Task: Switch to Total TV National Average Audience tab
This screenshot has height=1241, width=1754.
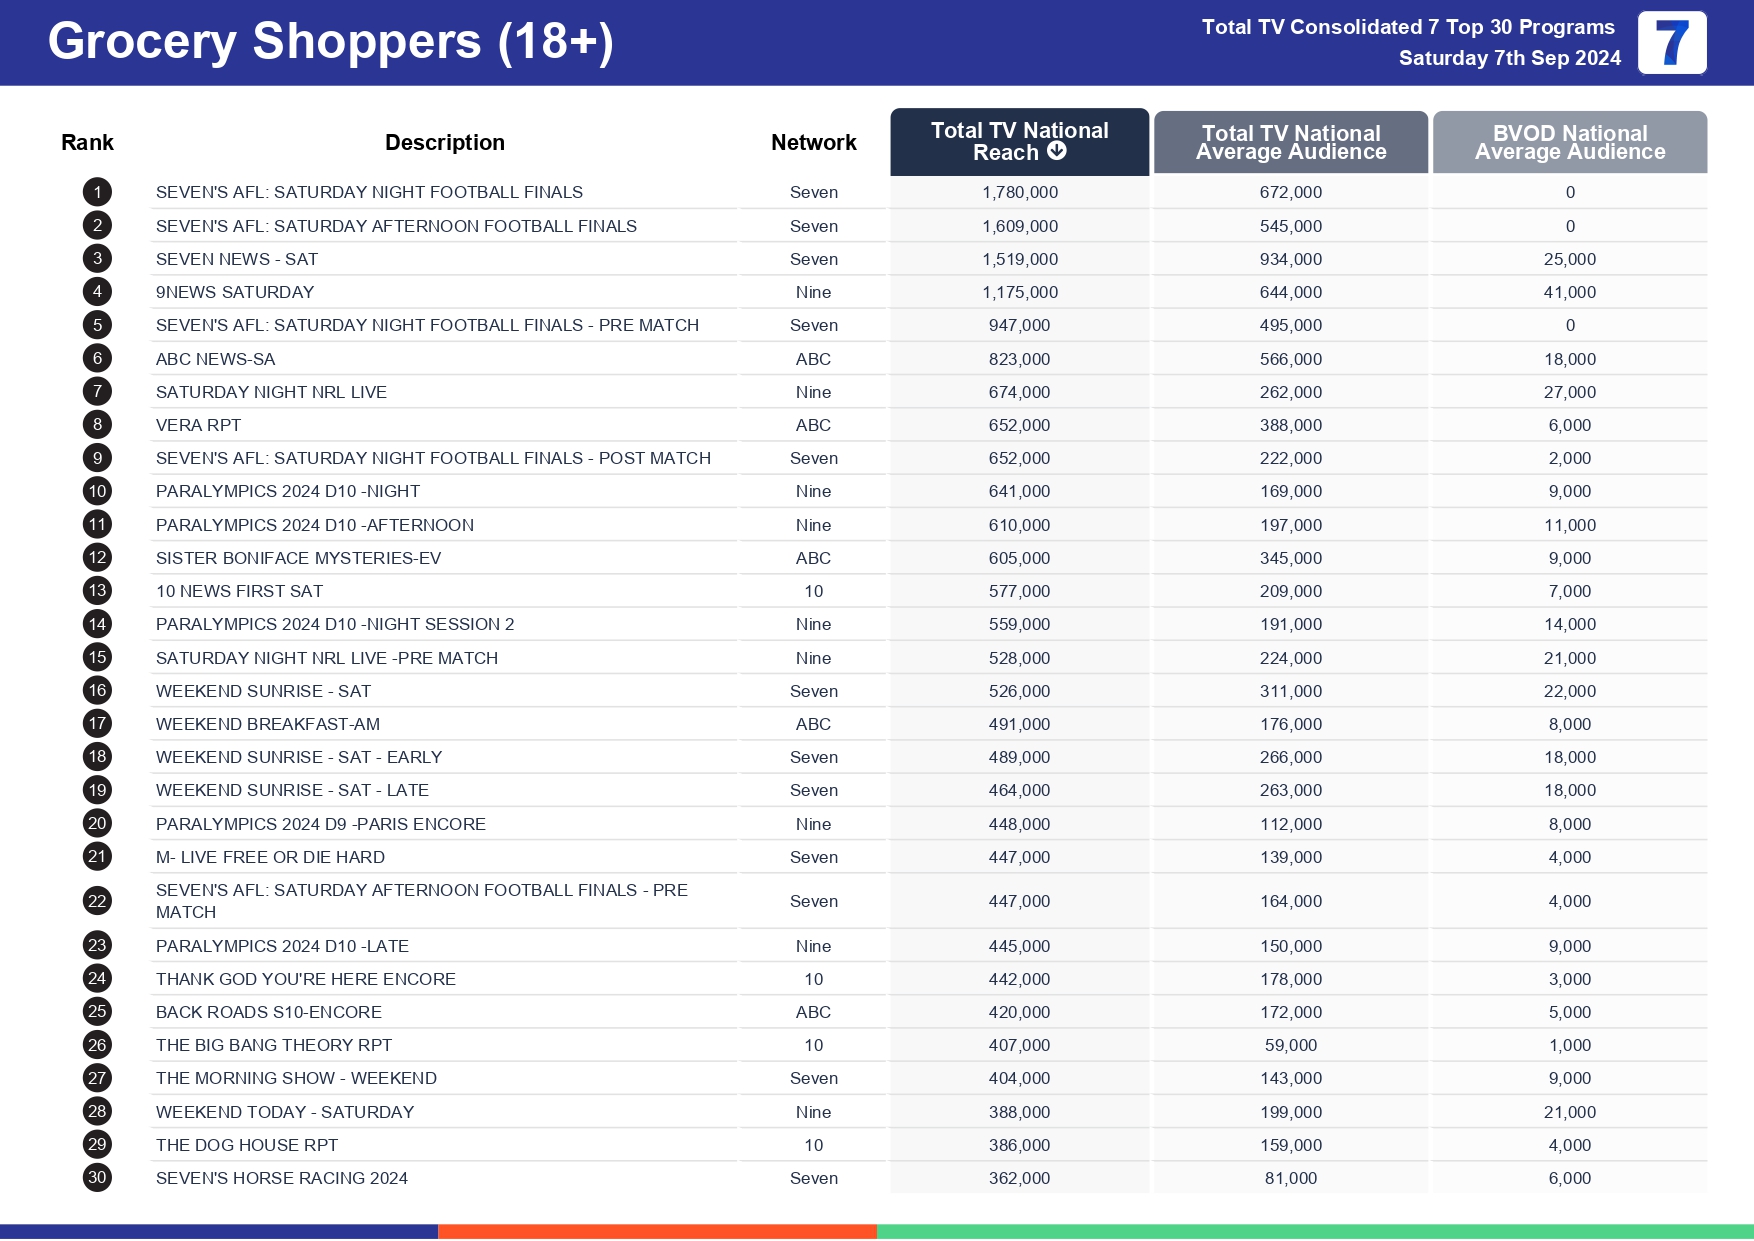Action: pyautogui.click(x=1290, y=142)
